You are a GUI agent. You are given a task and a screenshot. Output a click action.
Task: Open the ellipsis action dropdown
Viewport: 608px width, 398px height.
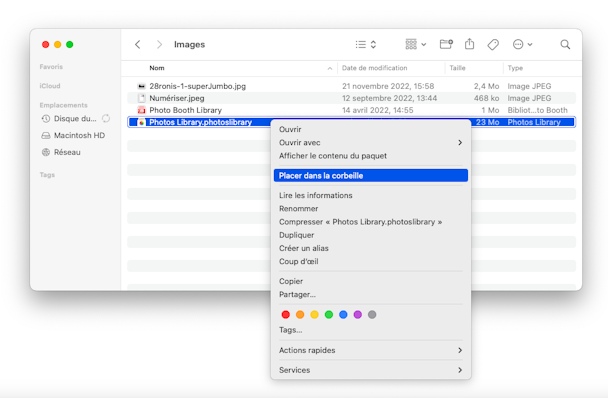522,45
